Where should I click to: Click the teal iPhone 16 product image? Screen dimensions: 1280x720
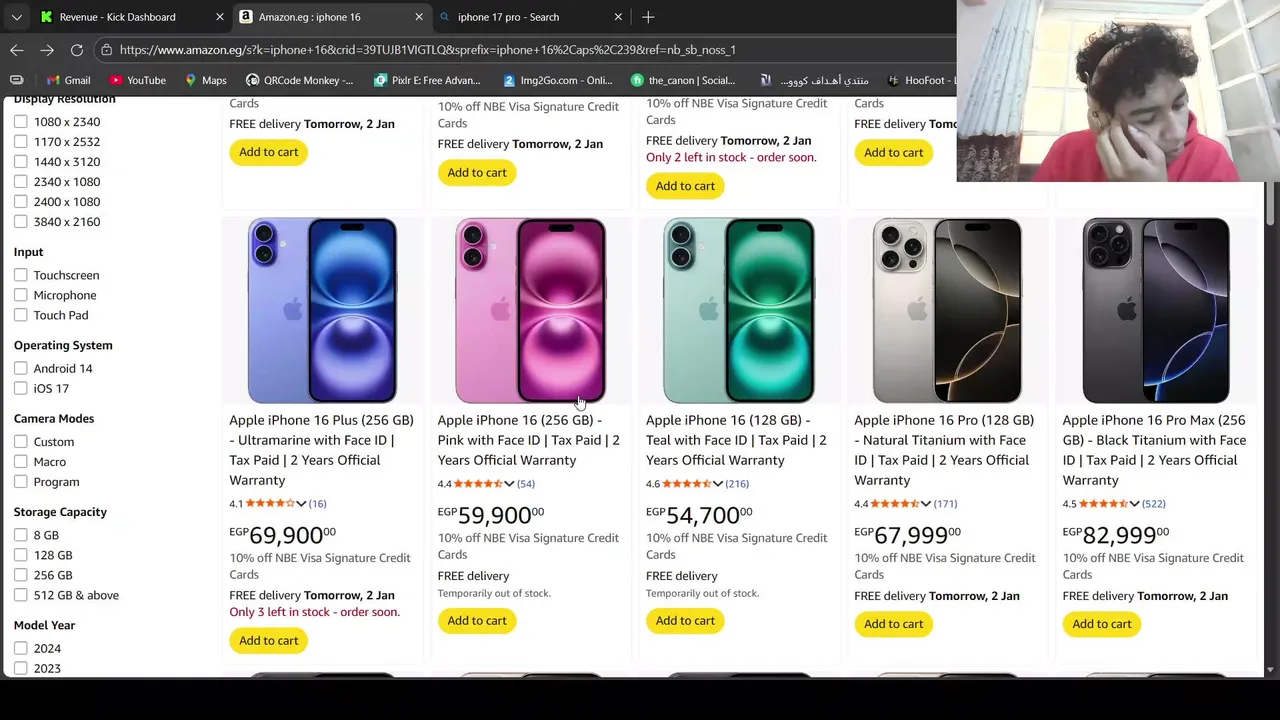pos(738,310)
